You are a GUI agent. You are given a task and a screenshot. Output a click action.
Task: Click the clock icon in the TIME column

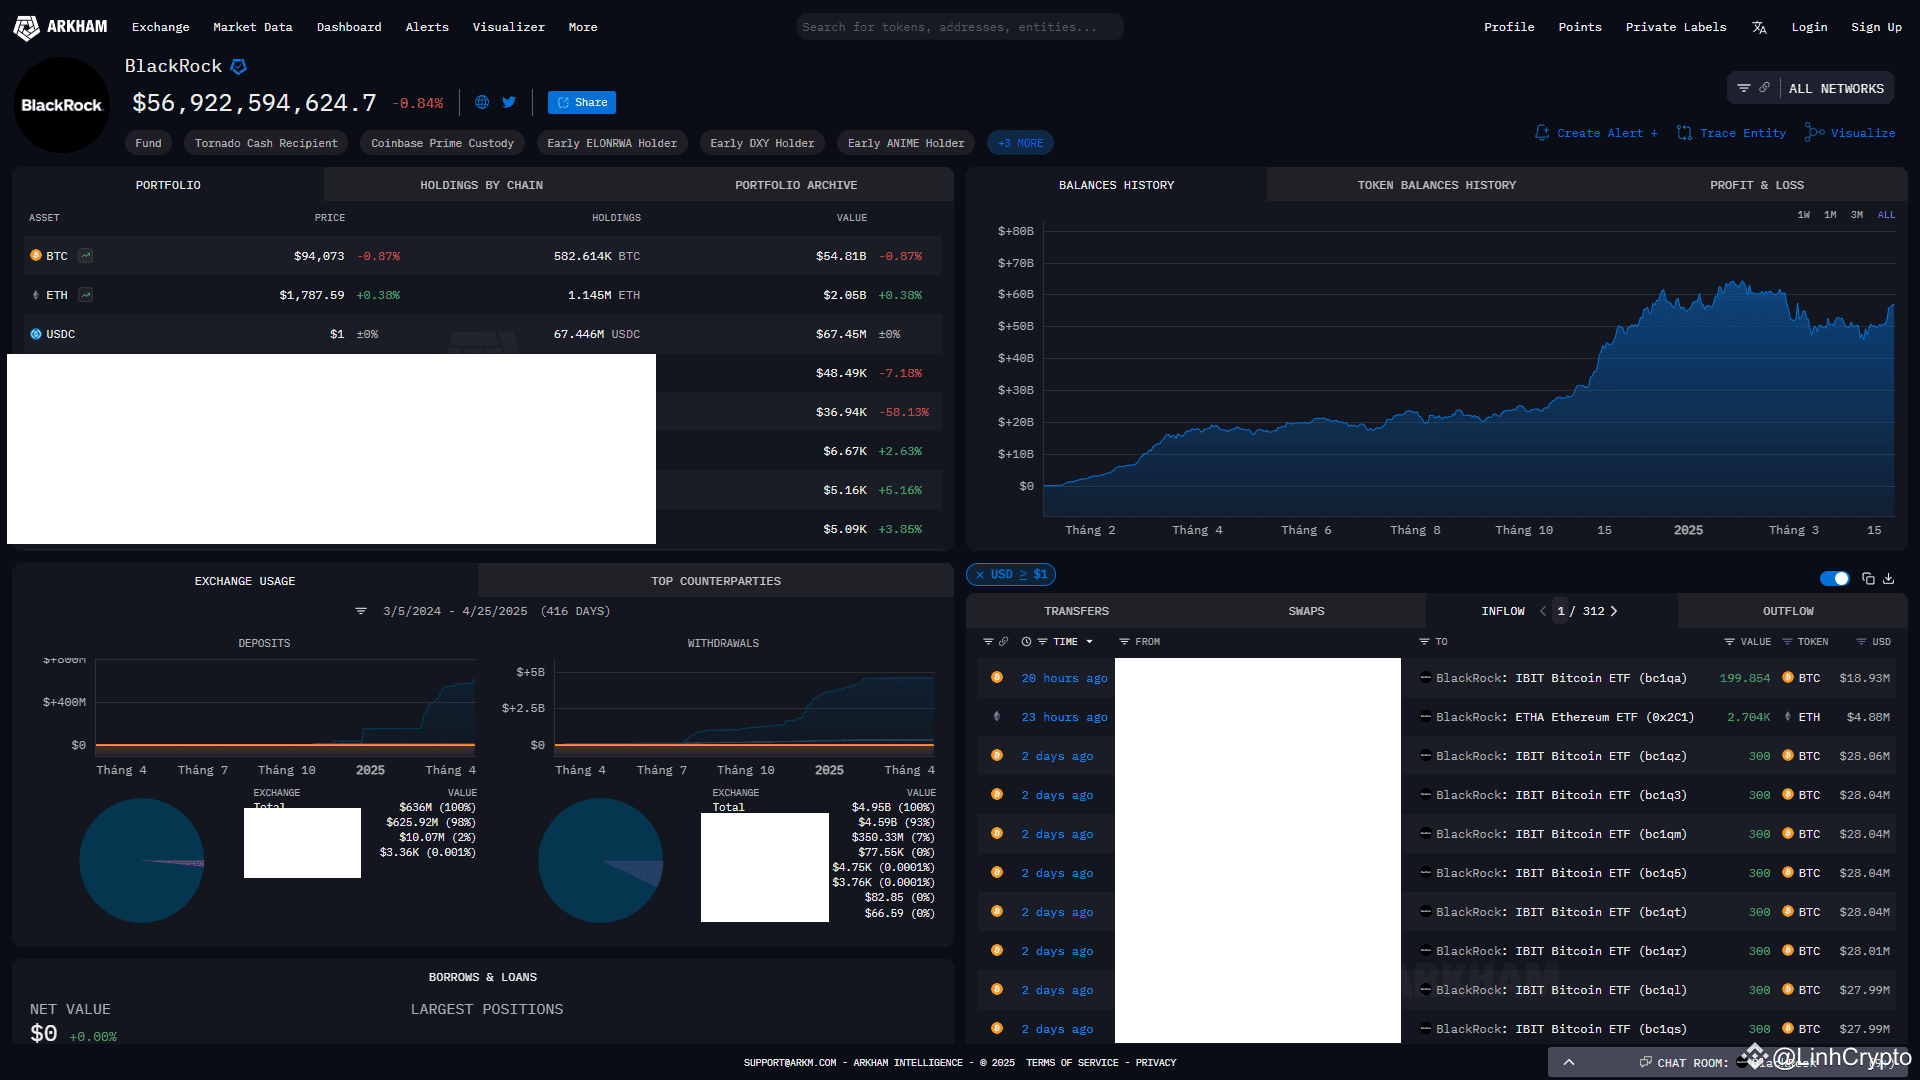point(1025,641)
